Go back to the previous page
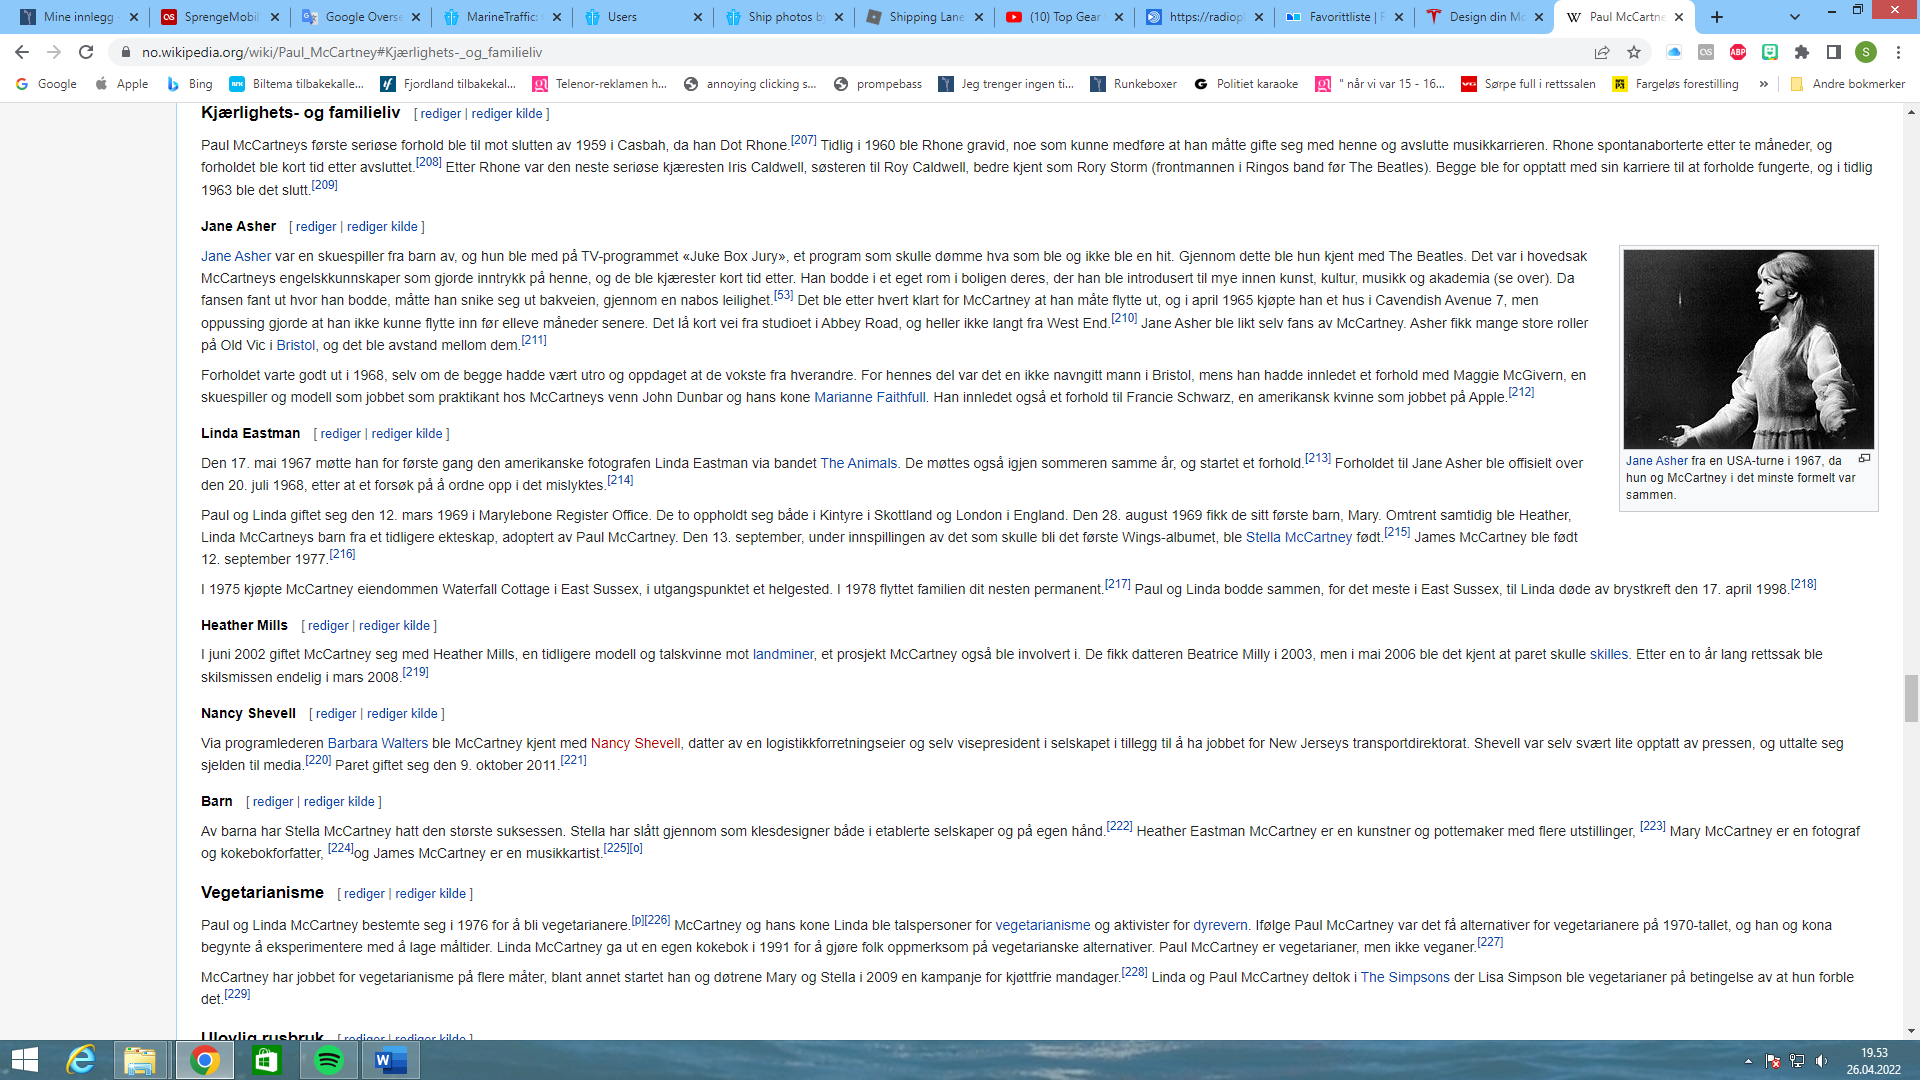Viewport: 1920px width, 1080px height. point(22,52)
